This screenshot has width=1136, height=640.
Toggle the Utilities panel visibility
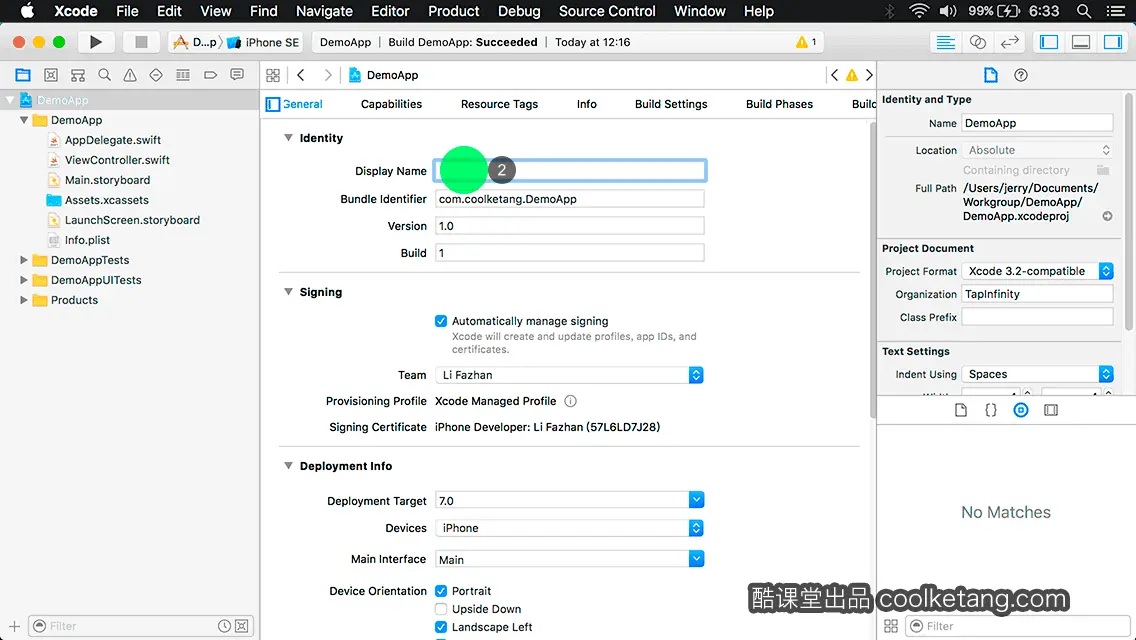pos(1113,42)
